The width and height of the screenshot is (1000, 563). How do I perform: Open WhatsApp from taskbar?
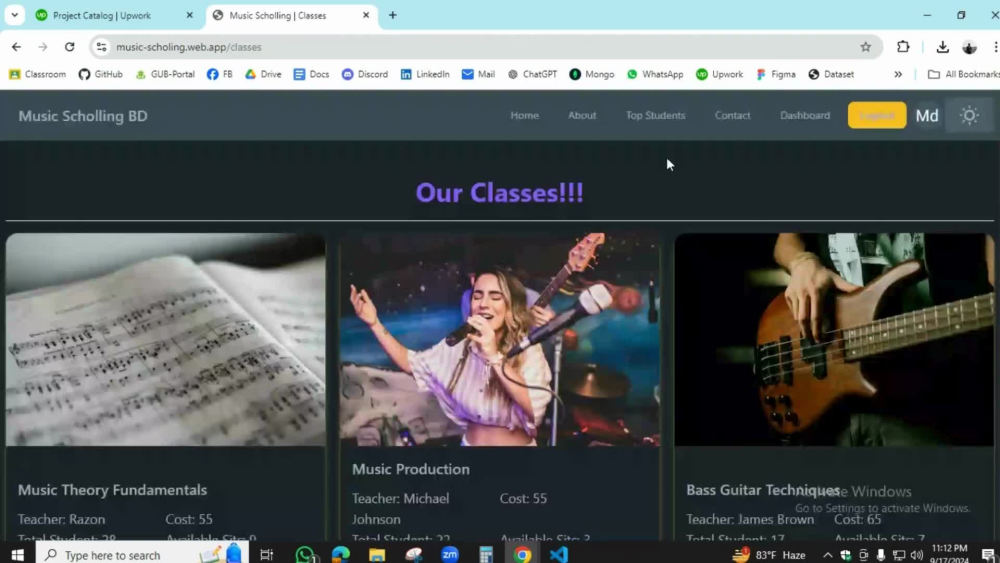tap(305, 555)
